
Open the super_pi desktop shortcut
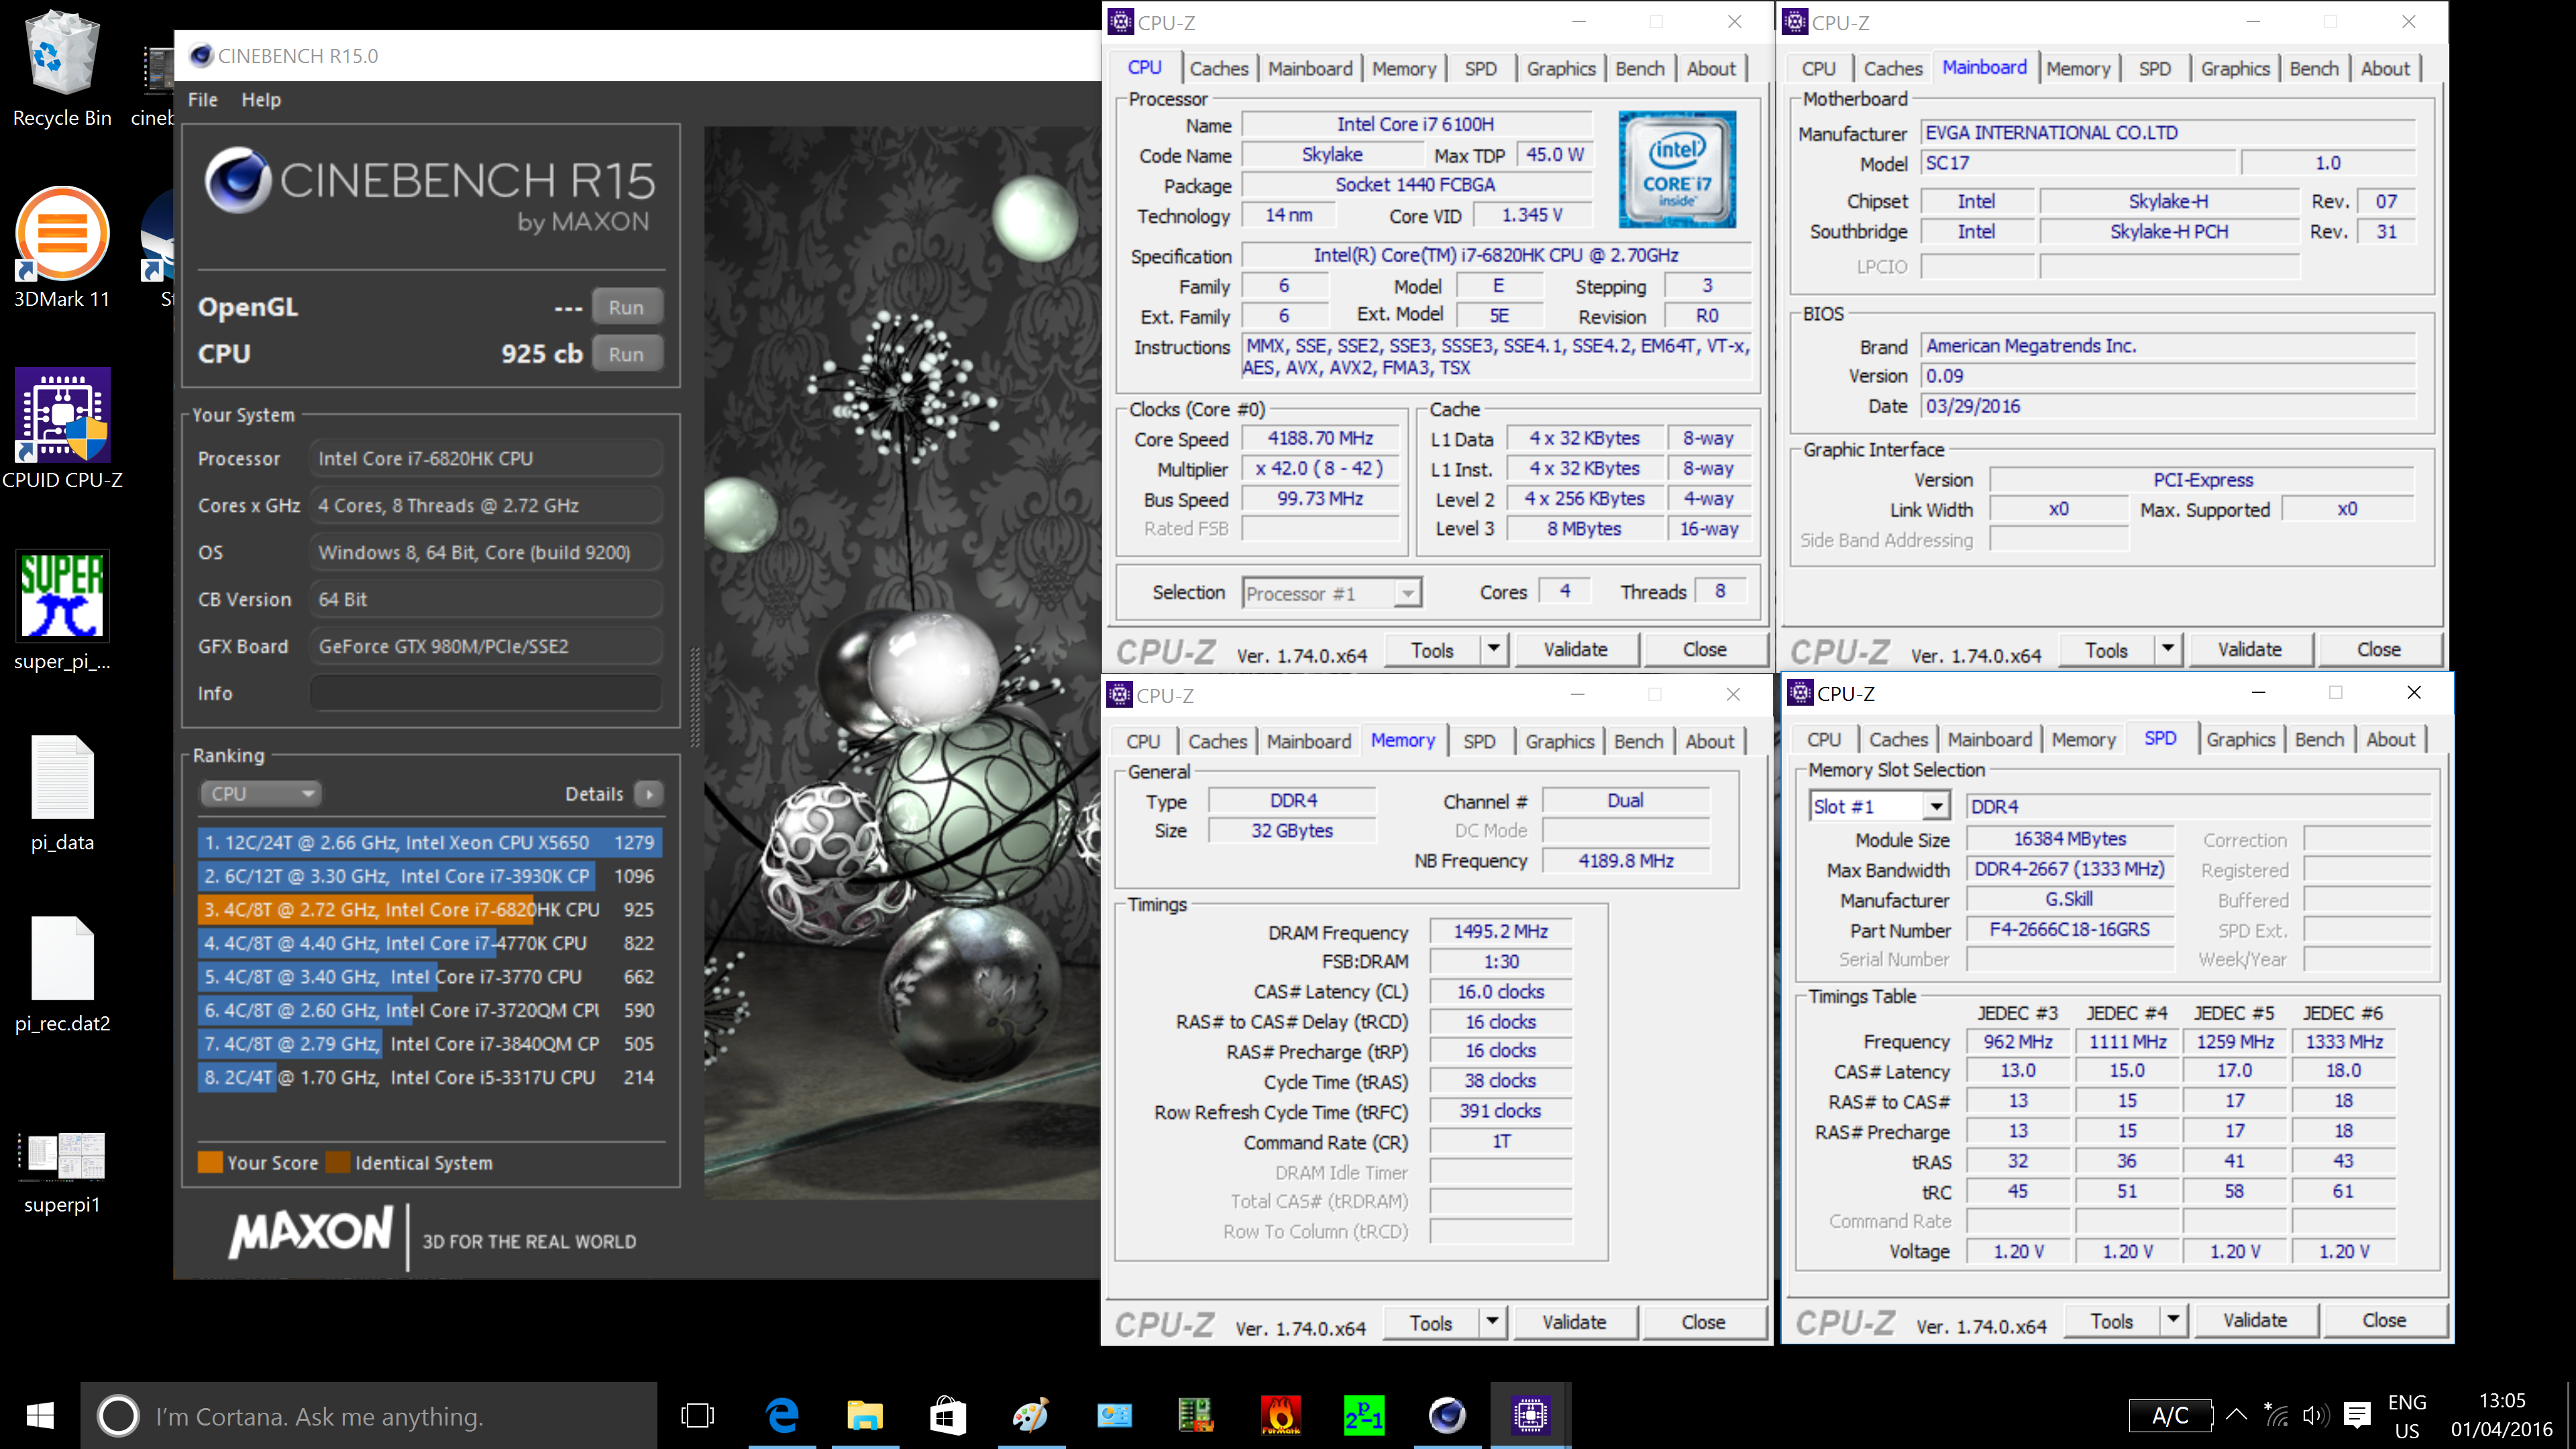pos(62,611)
